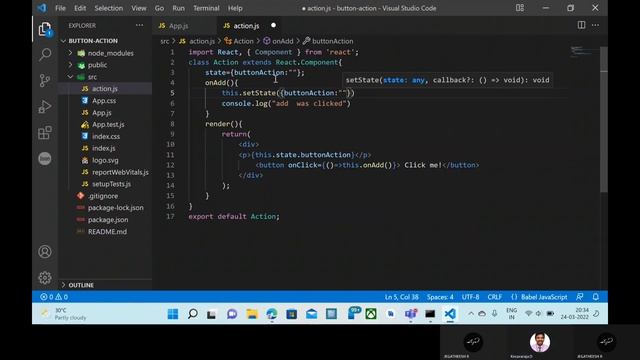Open File Explorer from the taskbar
Screen dimensions: 640x360
click(x=252, y=313)
